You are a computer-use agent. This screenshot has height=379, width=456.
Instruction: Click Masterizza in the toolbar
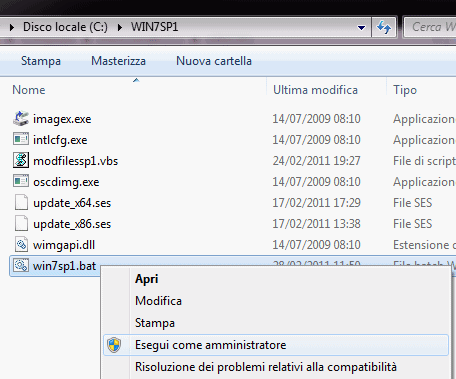pos(118,61)
